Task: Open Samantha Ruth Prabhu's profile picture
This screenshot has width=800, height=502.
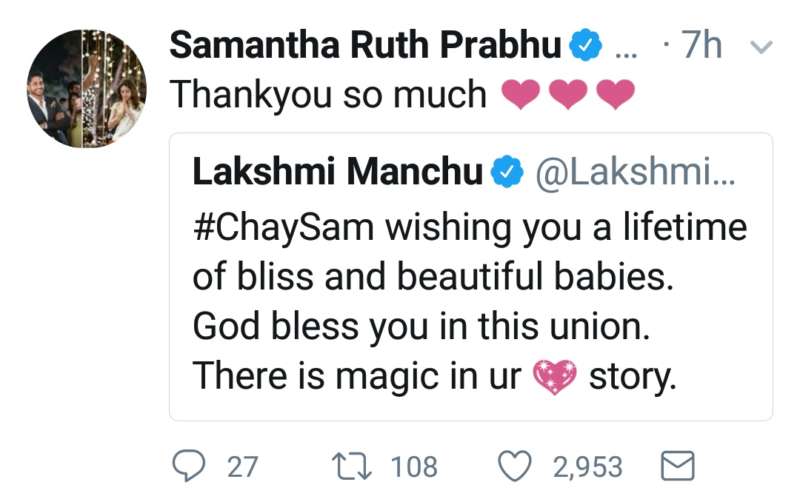Action: click(86, 89)
